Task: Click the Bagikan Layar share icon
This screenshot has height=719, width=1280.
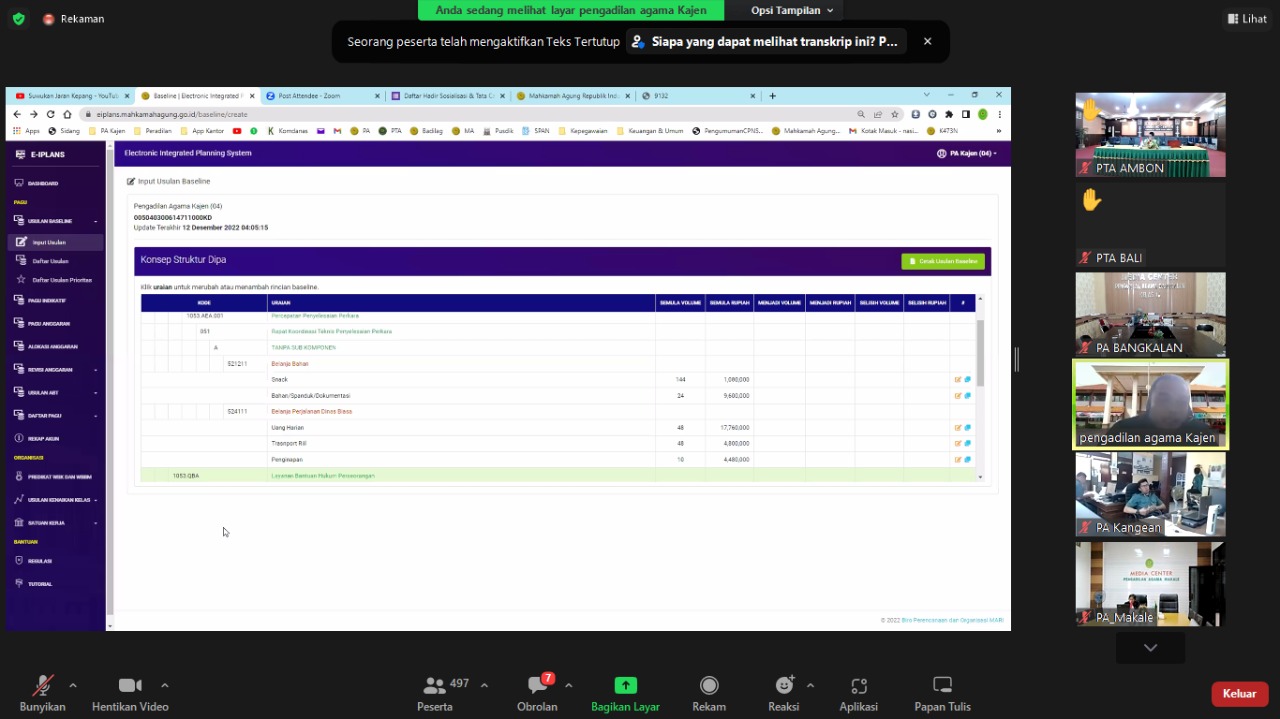Action: point(625,685)
